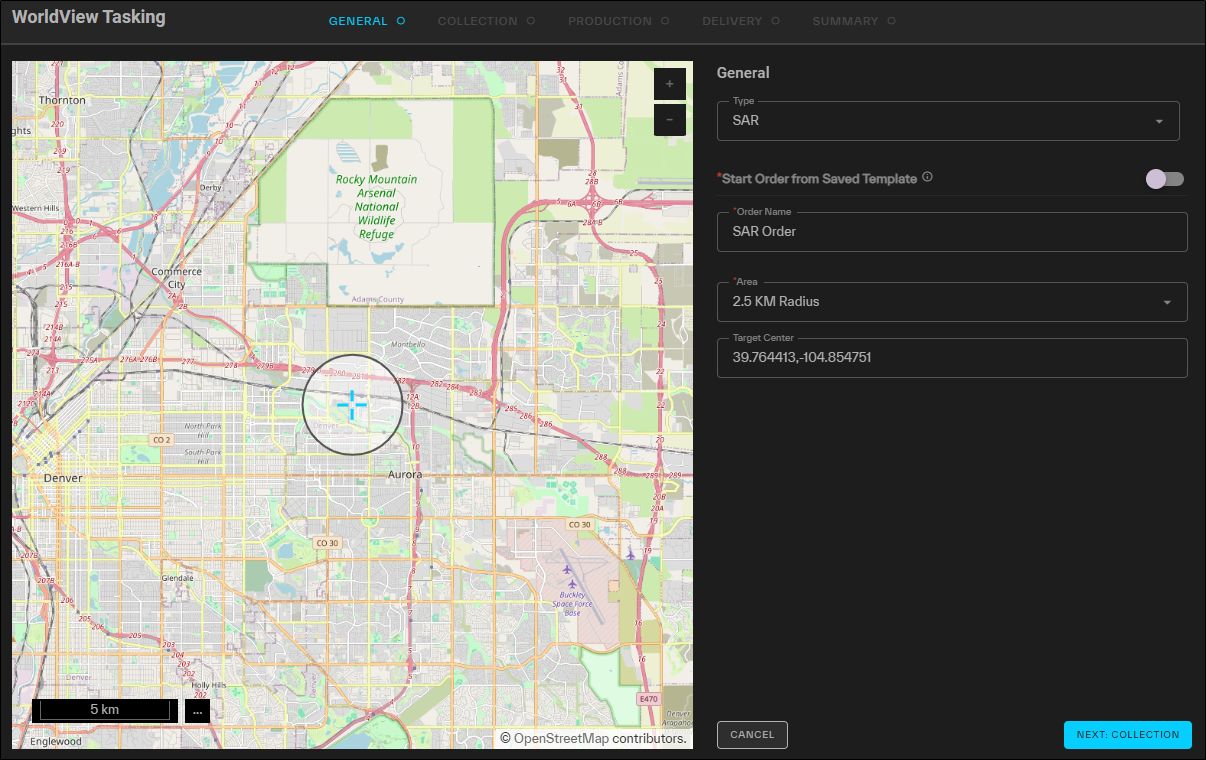The image size is (1206, 760).
Task: Zoom in on the map
Action: coord(669,84)
